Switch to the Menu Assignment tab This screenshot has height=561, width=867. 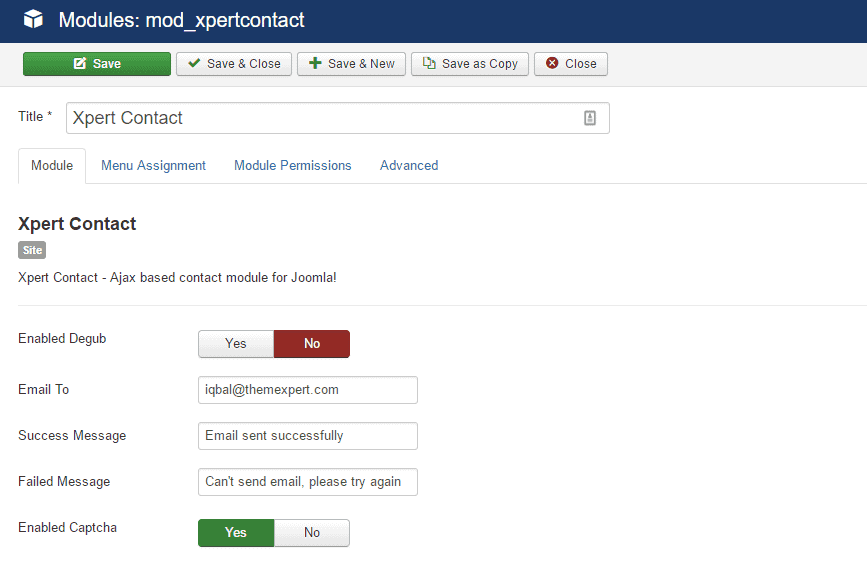pyautogui.click(x=153, y=166)
